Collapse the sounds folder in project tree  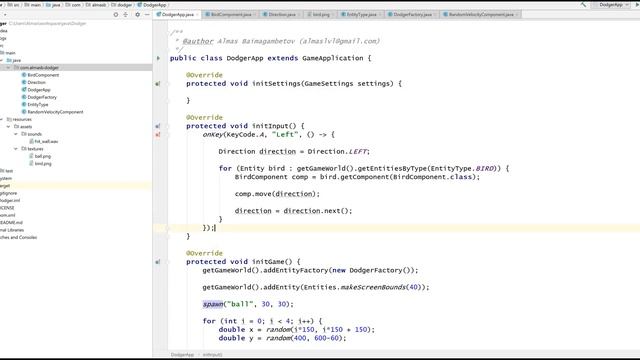click(16, 134)
